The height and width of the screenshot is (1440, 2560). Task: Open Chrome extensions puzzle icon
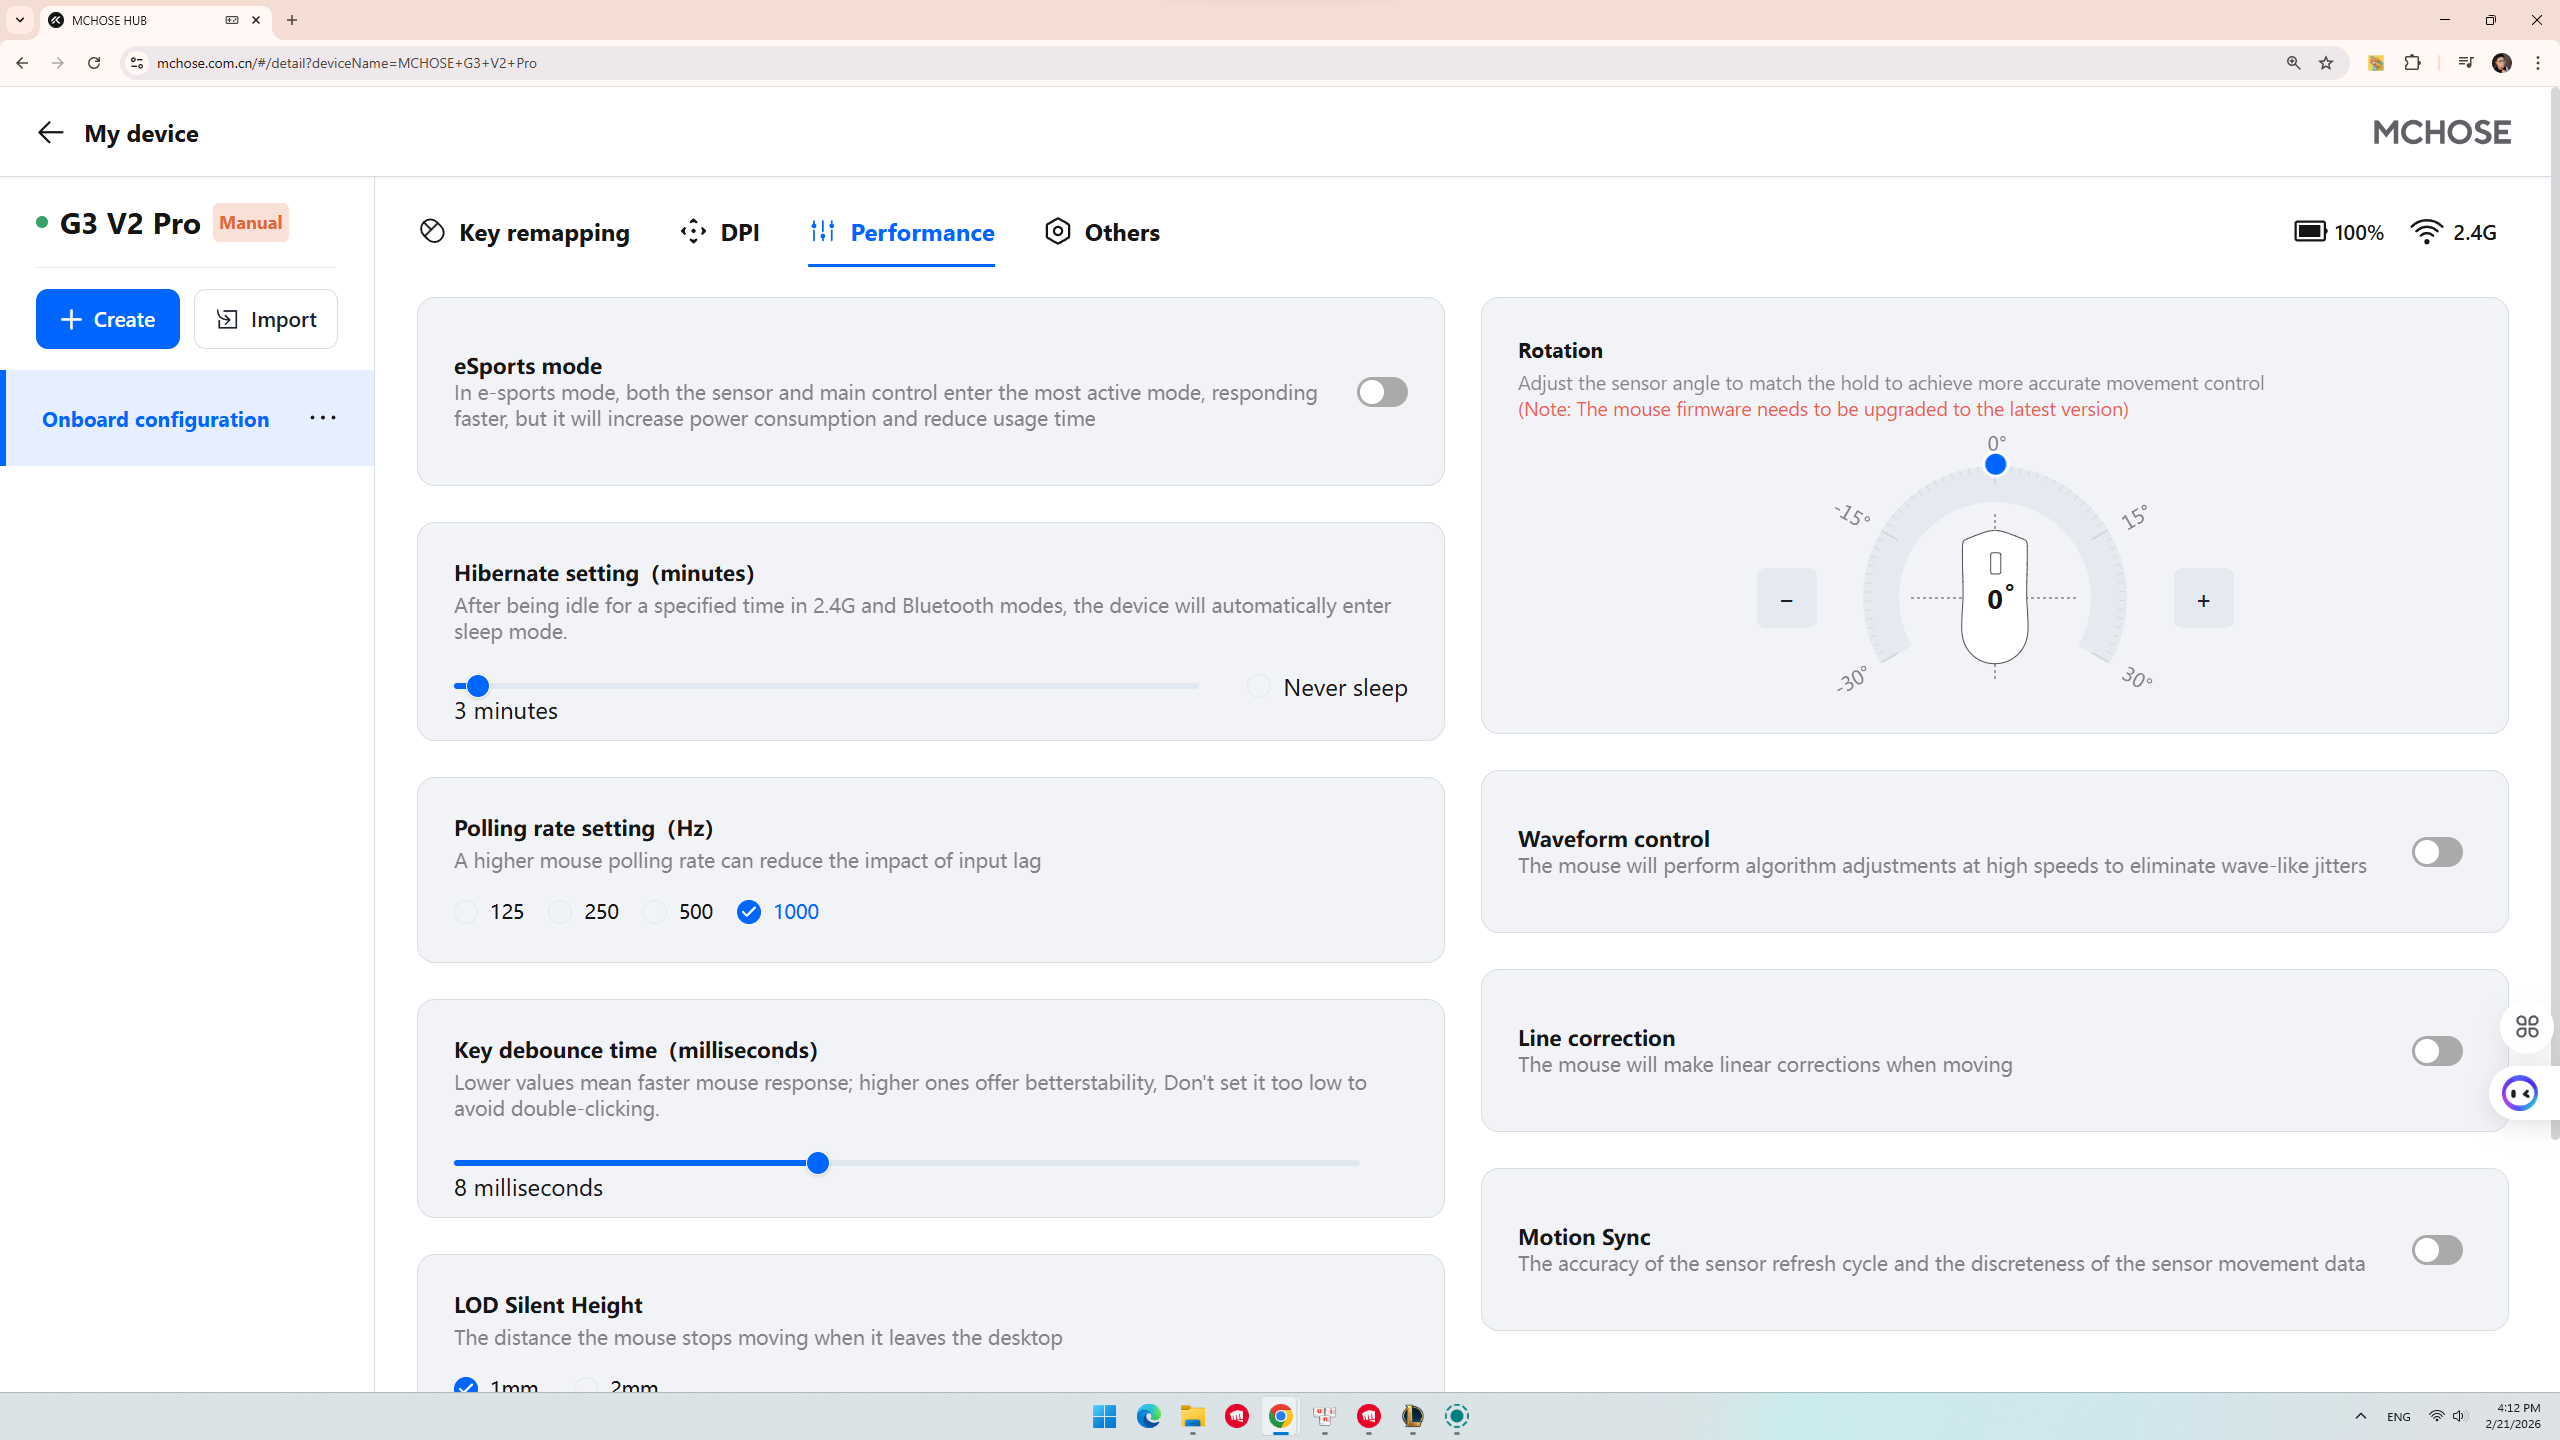(x=2413, y=63)
